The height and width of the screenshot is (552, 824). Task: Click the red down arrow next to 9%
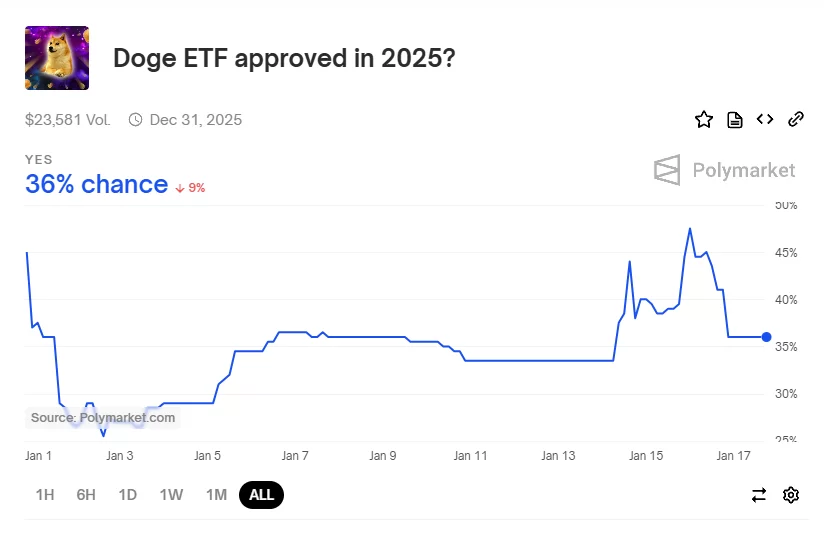(x=180, y=188)
